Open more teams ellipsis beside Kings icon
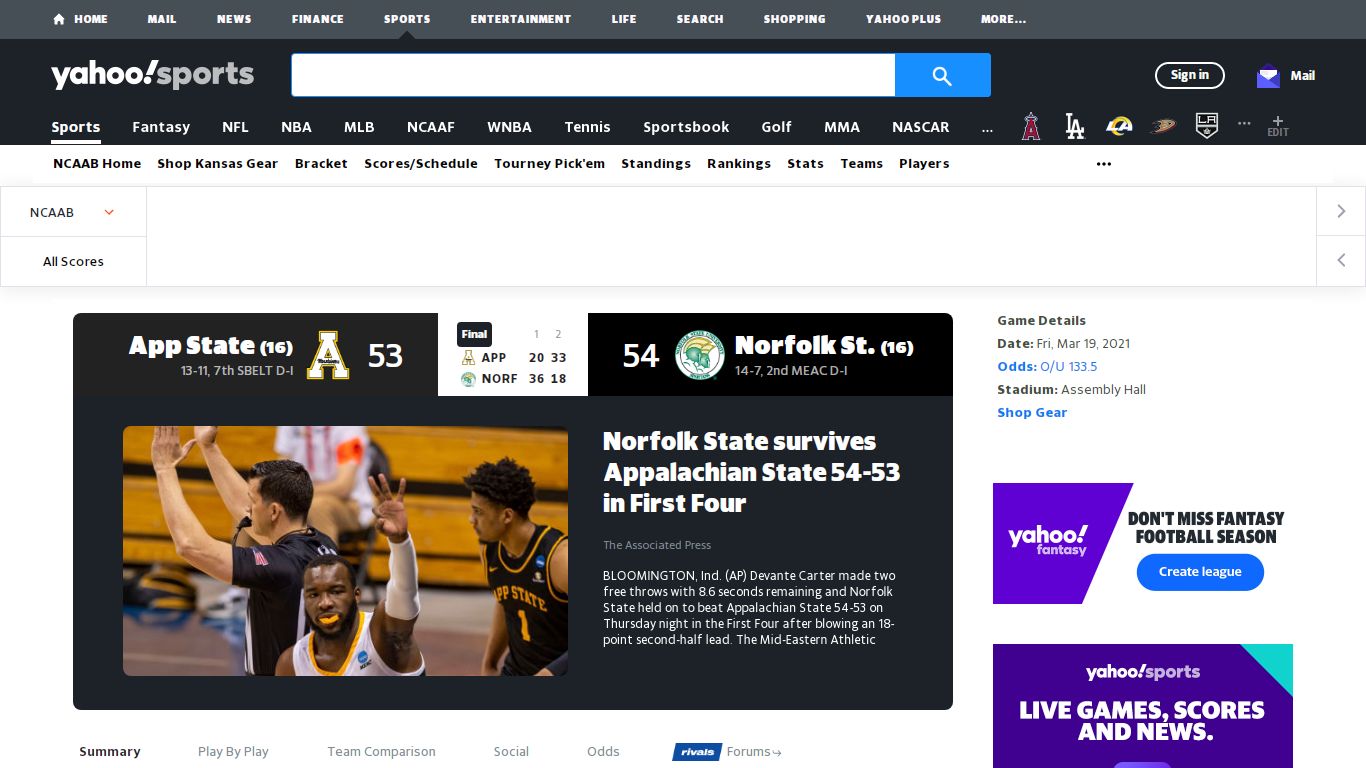 (x=1244, y=123)
